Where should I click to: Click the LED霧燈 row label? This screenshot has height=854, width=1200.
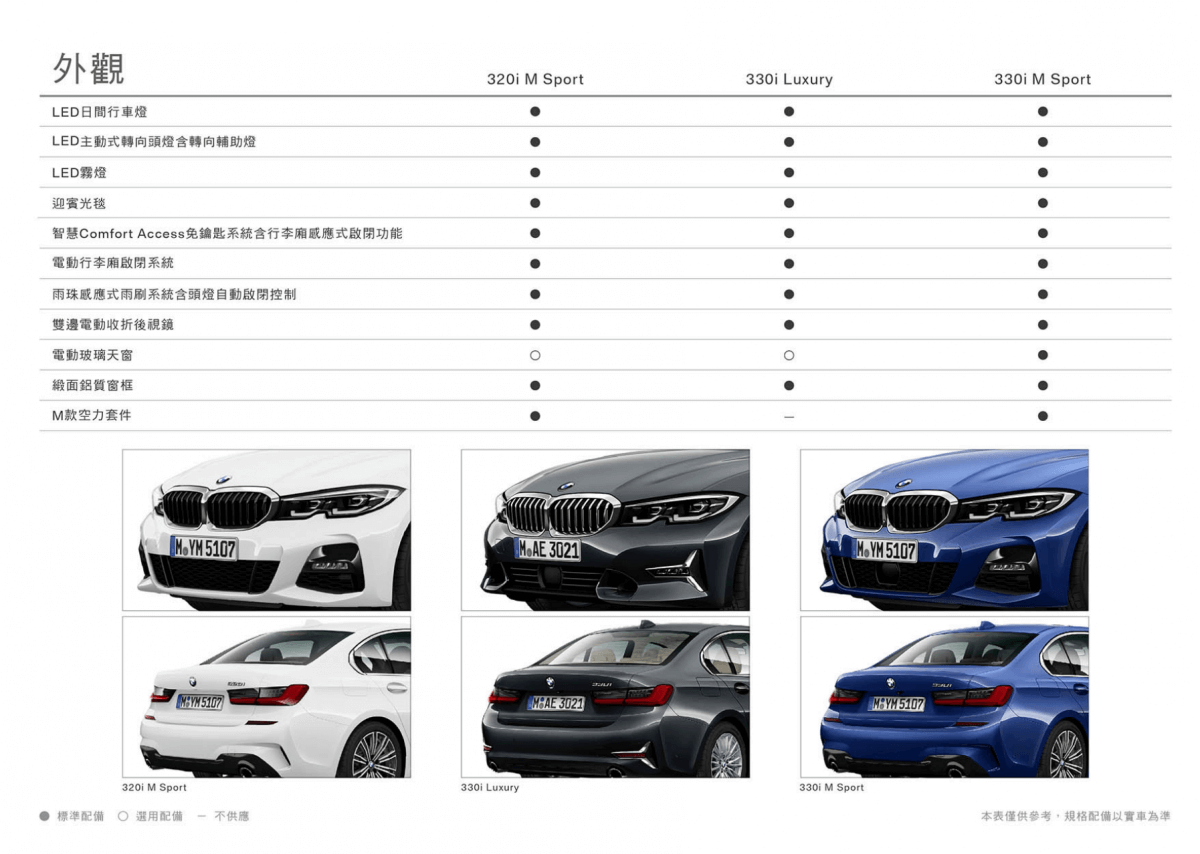pyautogui.click(x=80, y=173)
